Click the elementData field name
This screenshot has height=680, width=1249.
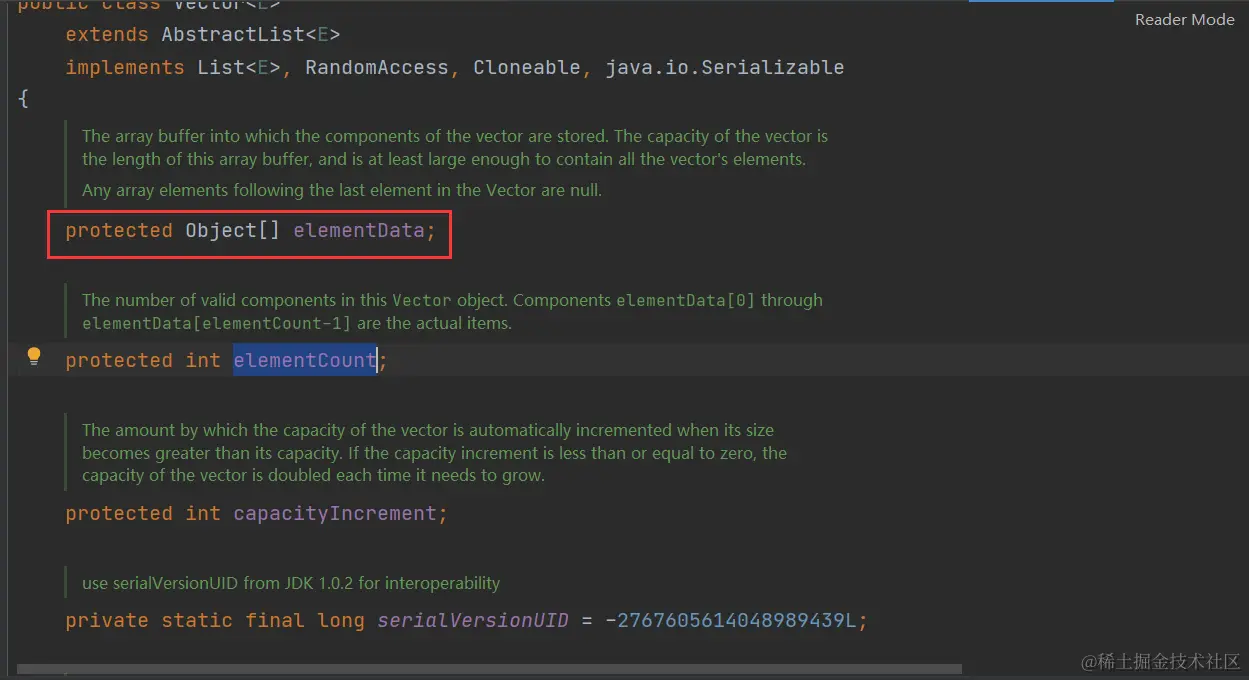359,230
